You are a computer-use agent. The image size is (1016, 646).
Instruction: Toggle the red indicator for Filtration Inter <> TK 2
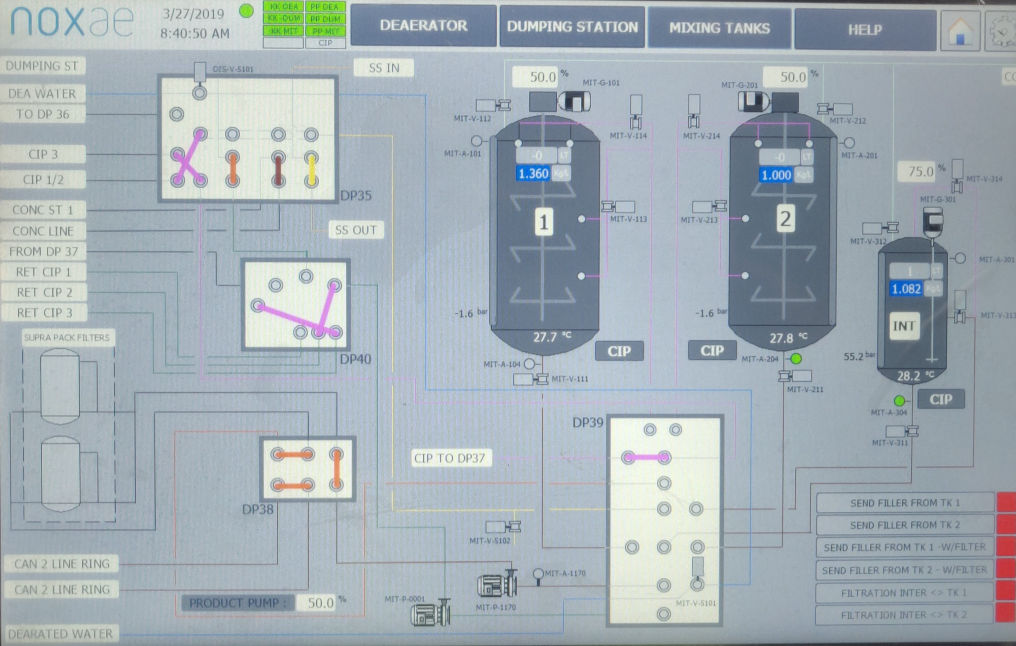tap(1005, 616)
